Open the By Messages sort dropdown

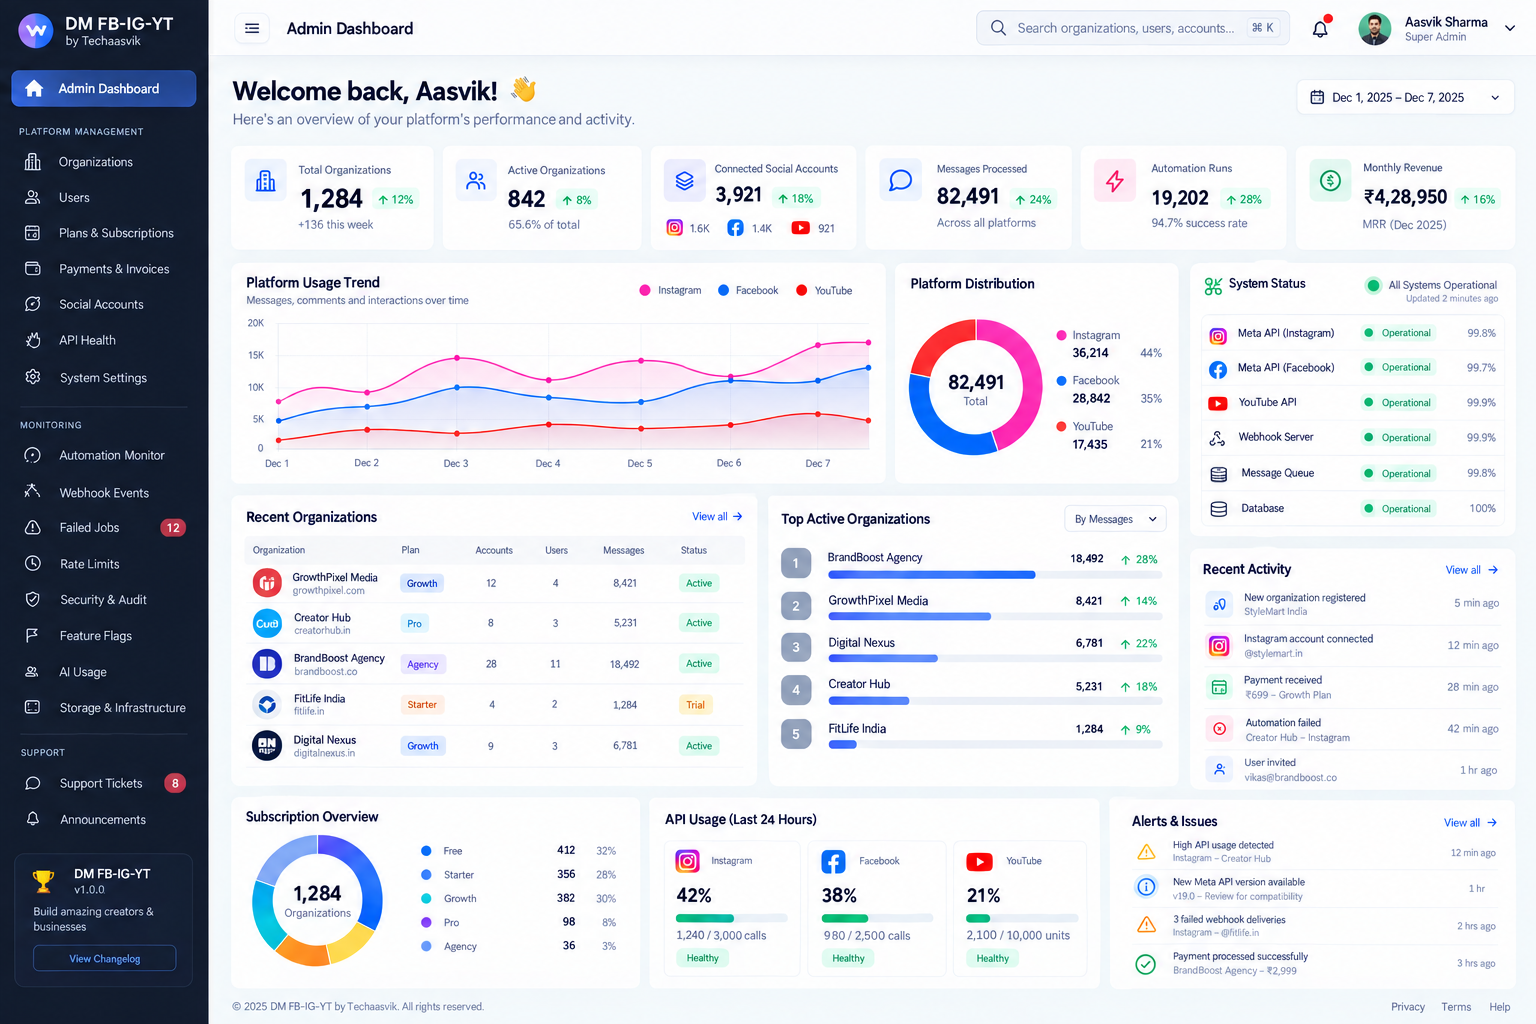[x=1115, y=519]
